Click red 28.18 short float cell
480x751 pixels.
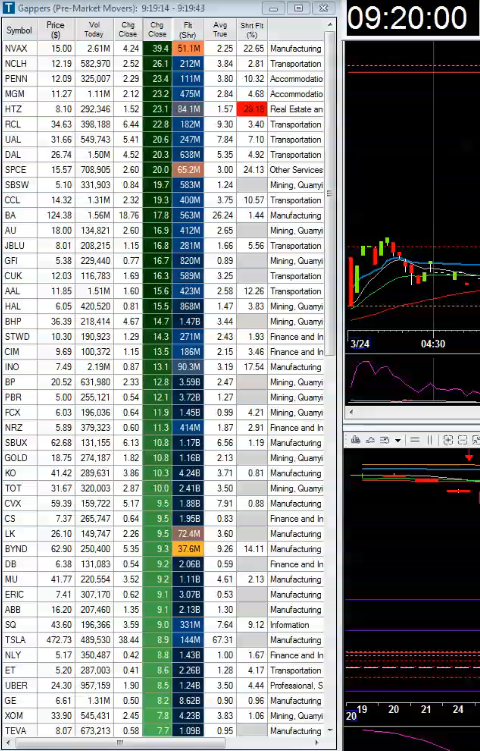click(x=252, y=109)
